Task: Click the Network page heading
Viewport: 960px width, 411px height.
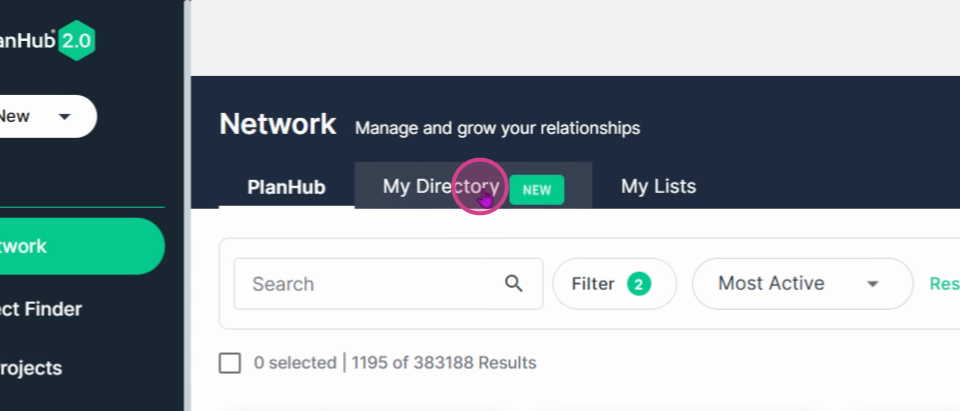Action: [x=278, y=124]
